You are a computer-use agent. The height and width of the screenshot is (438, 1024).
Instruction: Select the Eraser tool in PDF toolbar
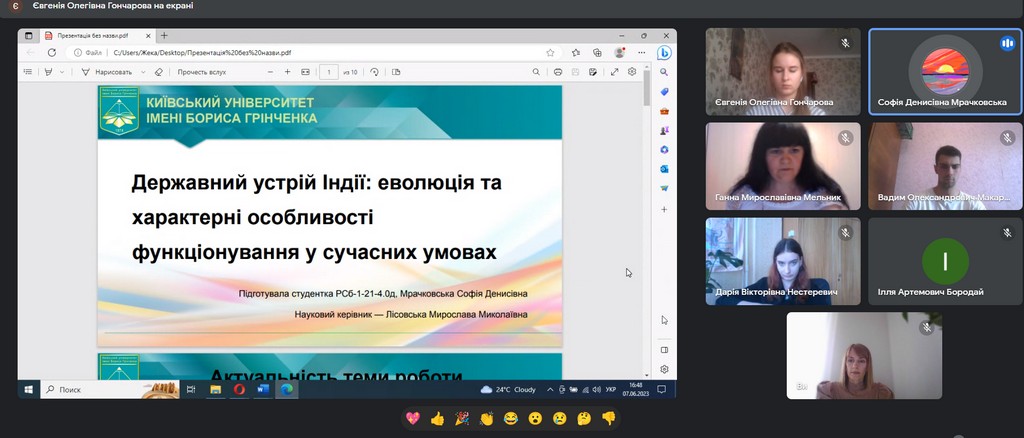tap(158, 72)
